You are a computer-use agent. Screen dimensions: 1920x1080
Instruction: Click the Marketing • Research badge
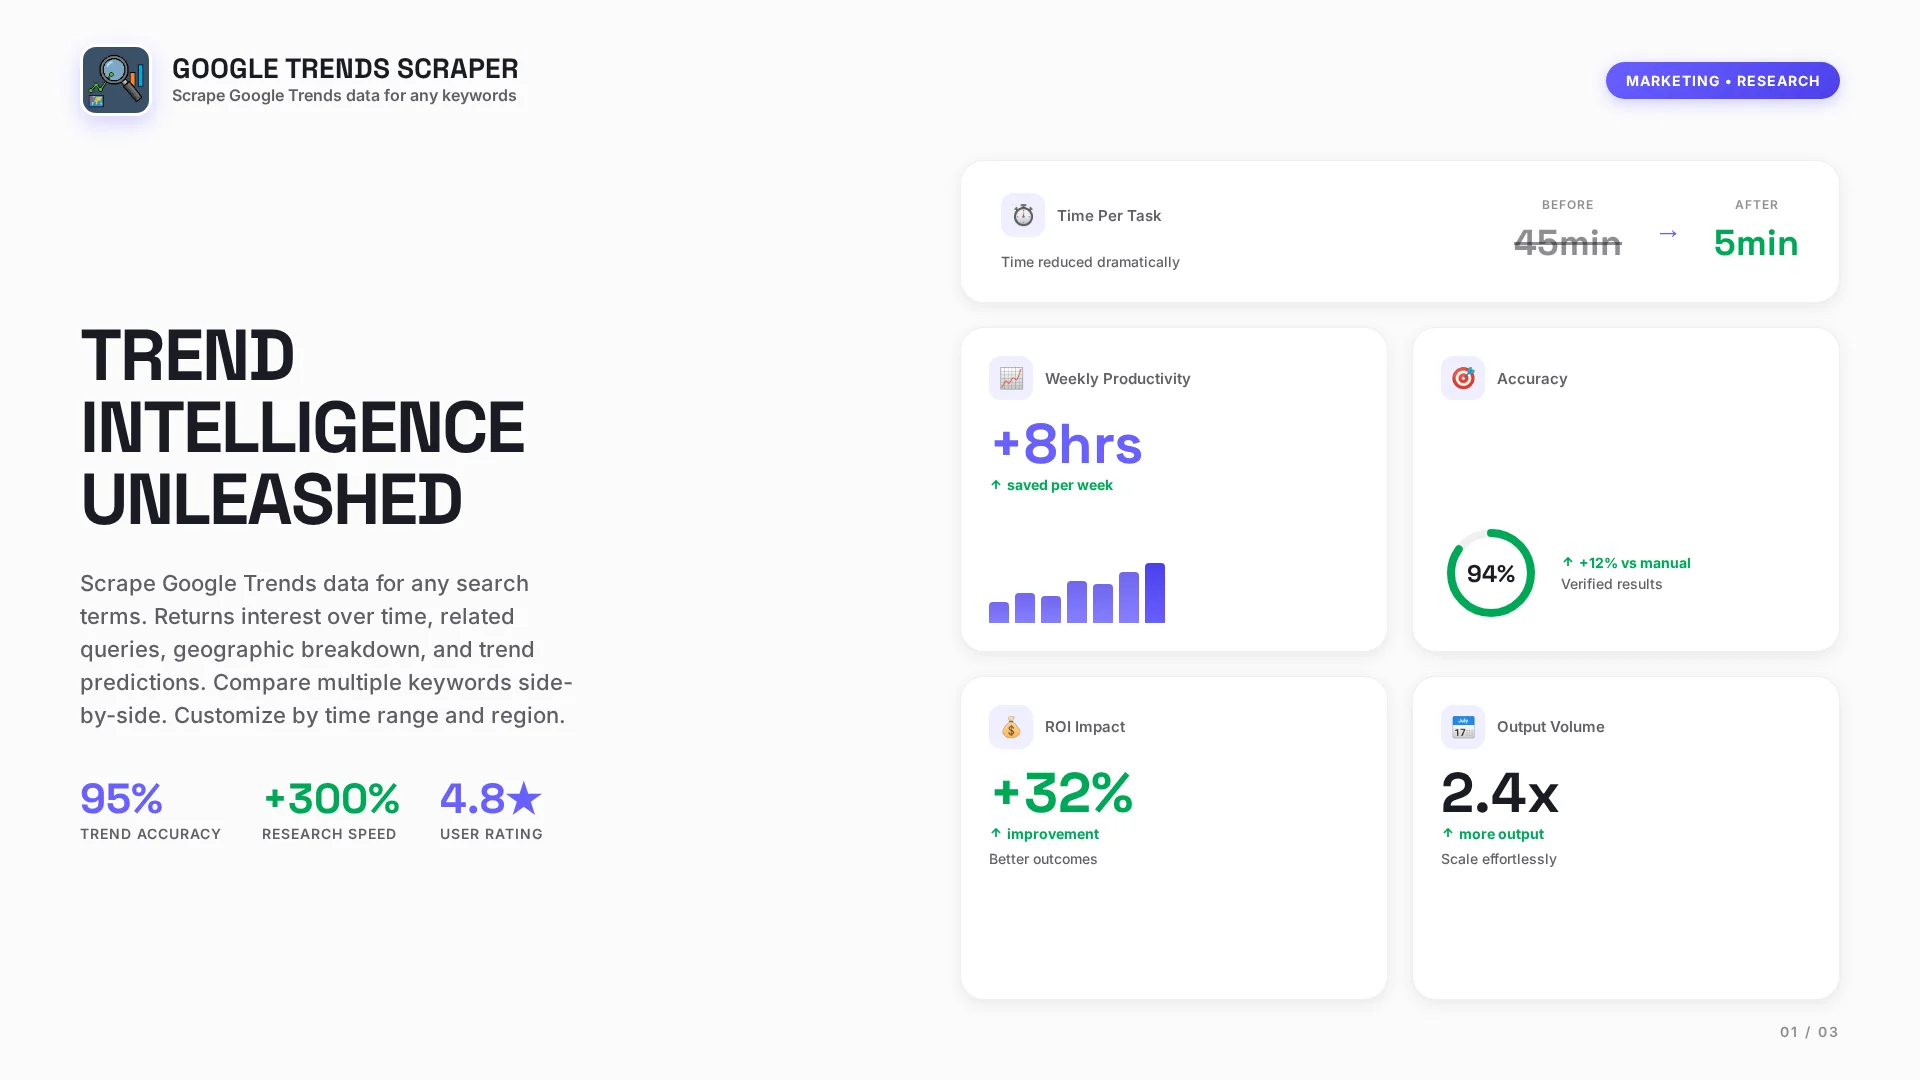tap(1721, 81)
